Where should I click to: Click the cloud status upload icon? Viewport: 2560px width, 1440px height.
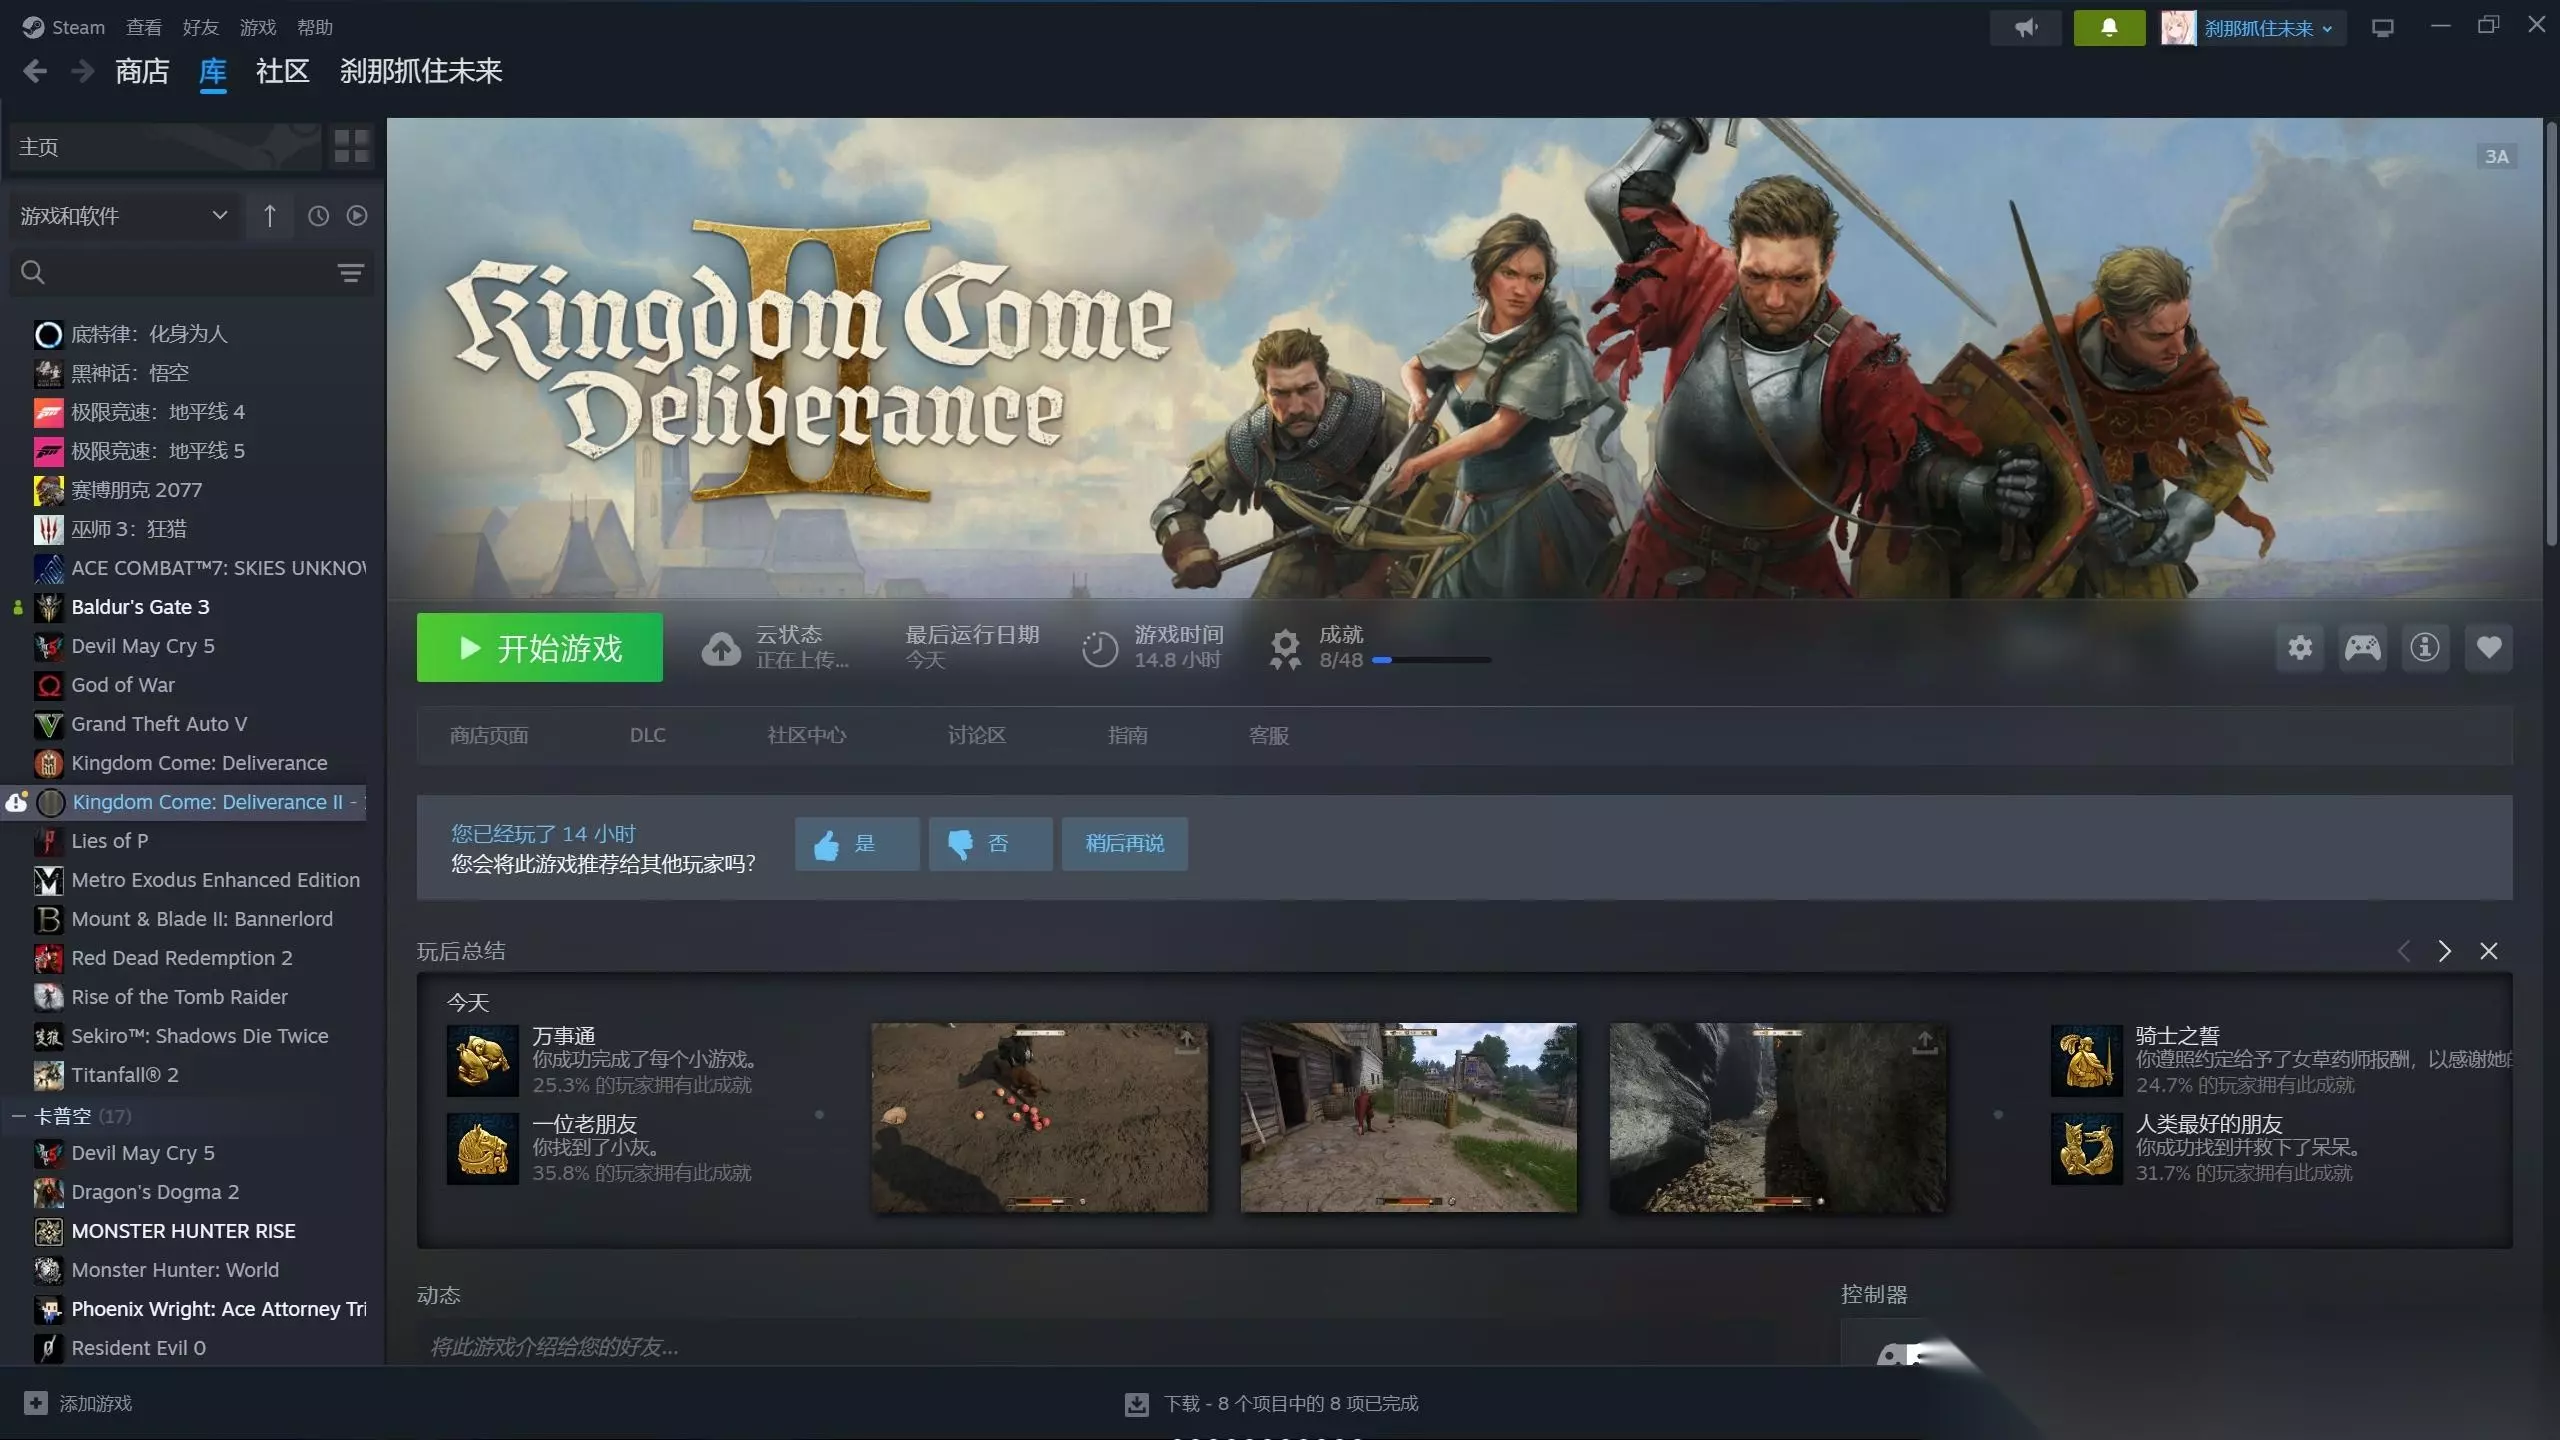click(721, 649)
